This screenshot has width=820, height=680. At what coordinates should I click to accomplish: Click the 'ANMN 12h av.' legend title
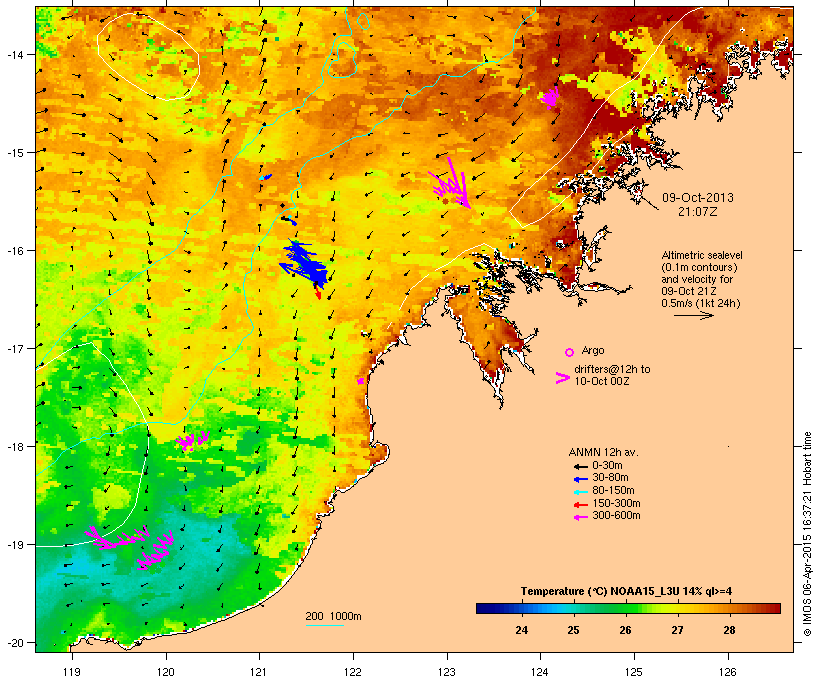click(603, 452)
